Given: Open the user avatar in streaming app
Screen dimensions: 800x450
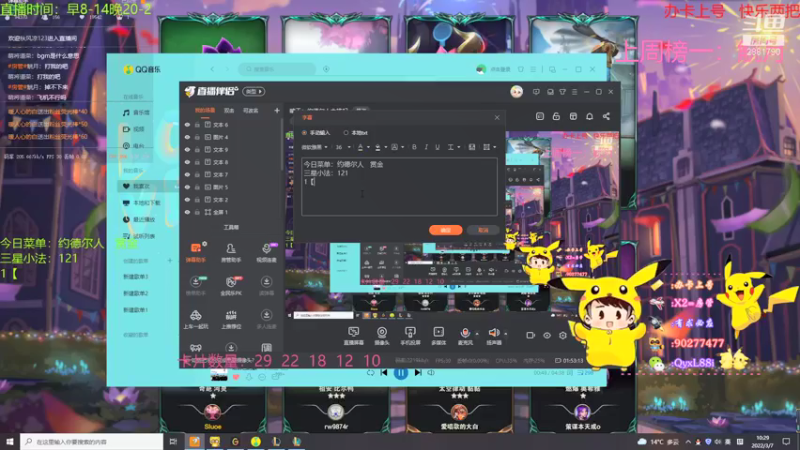Looking at the screenshot, I should coord(516,92).
